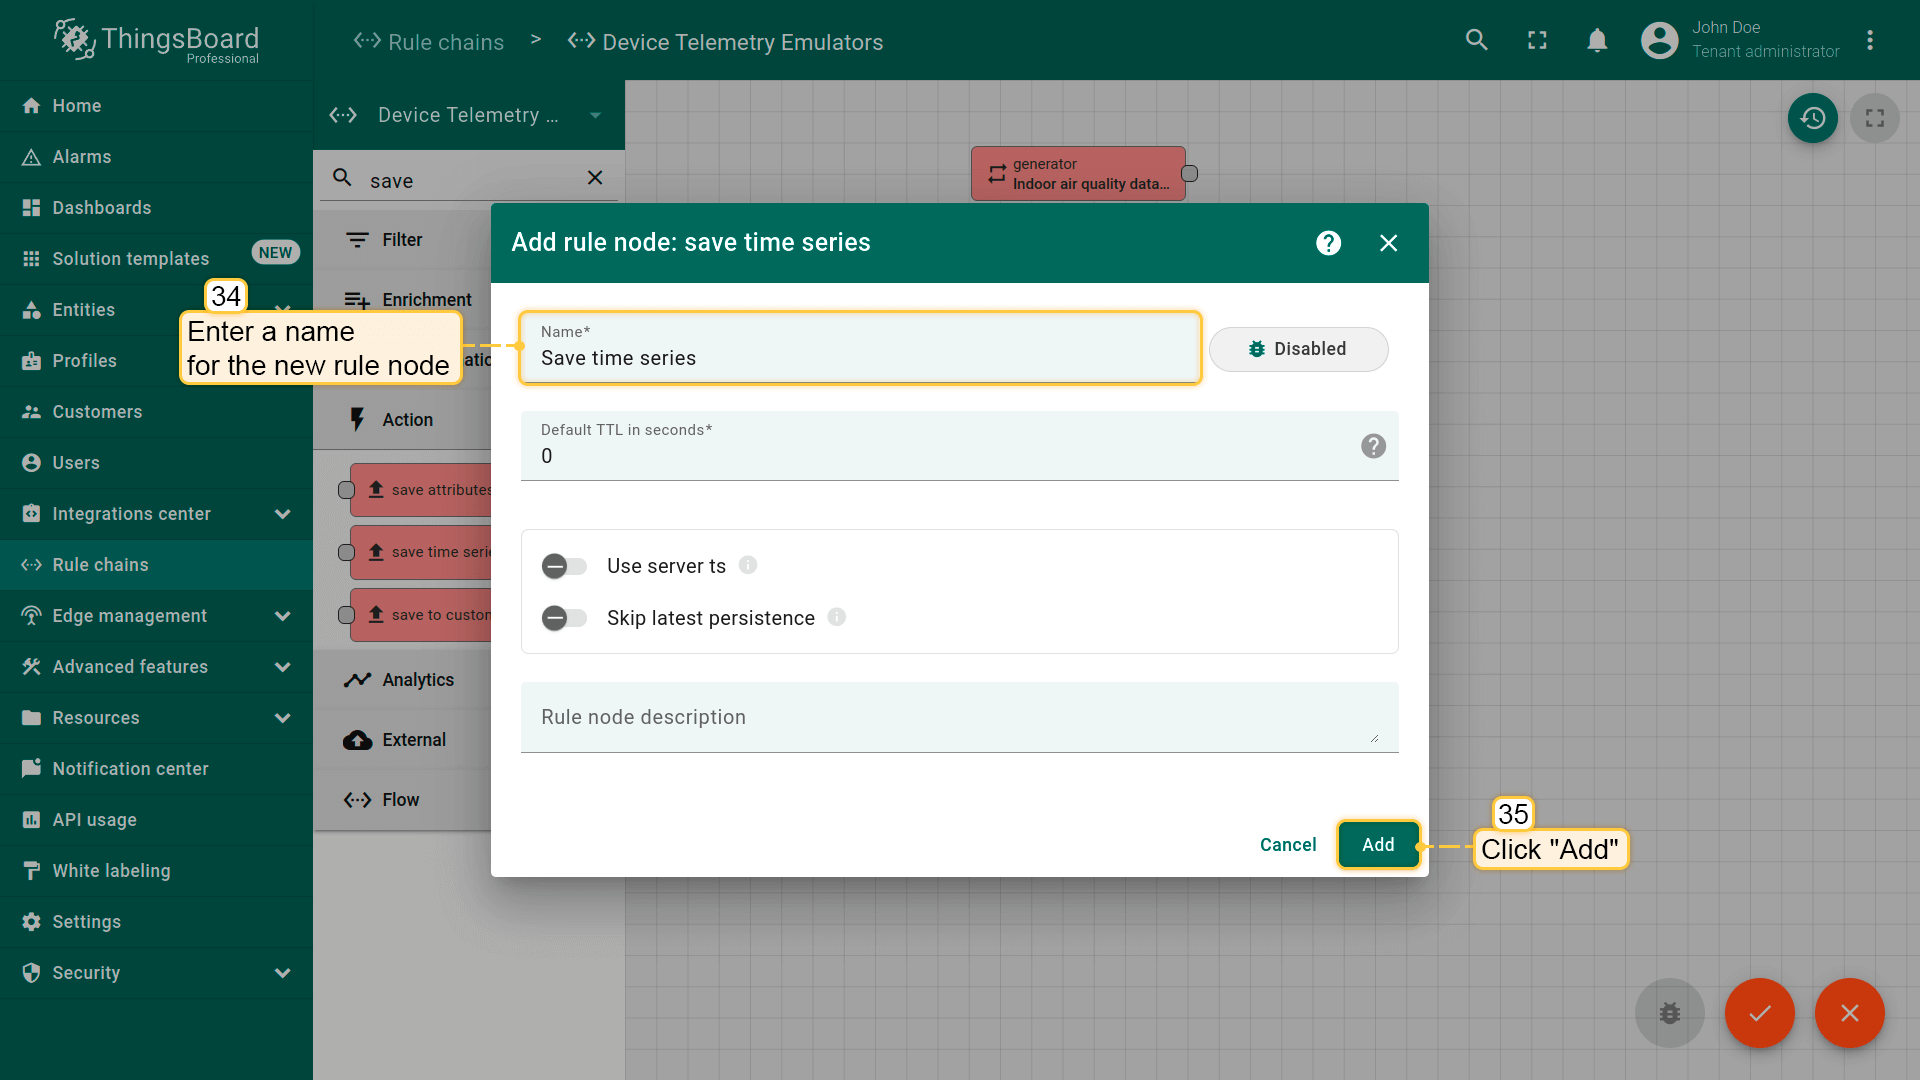Screen dimensions: 1920x1080
Task: Enable the Use server ts toggle
Action: [x=564, y=567]
